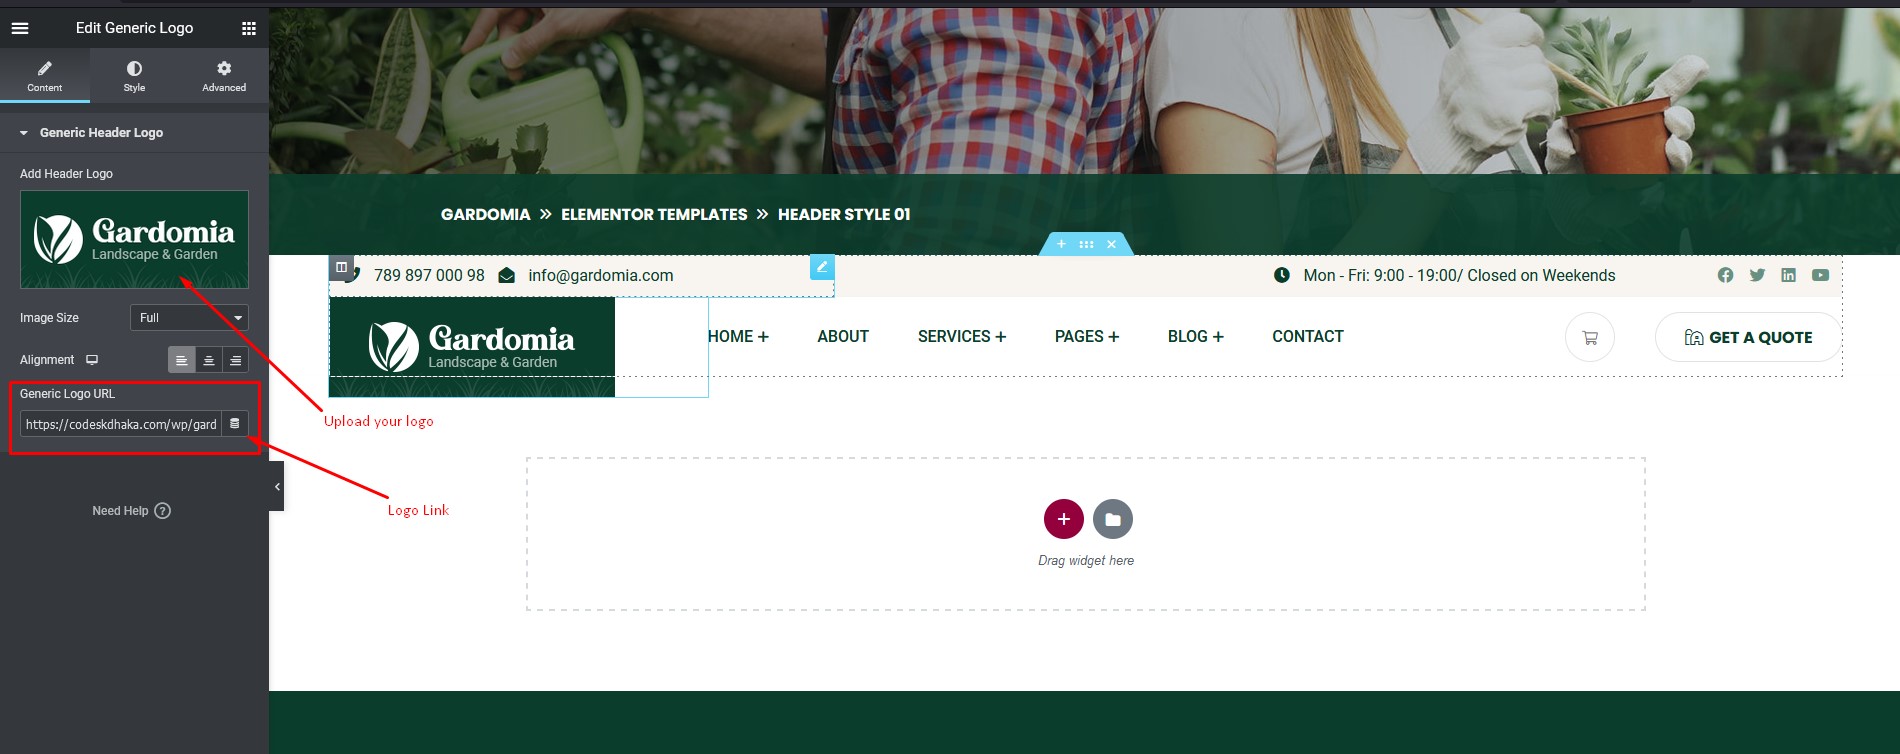Switch to the Advanced tab

224,76
